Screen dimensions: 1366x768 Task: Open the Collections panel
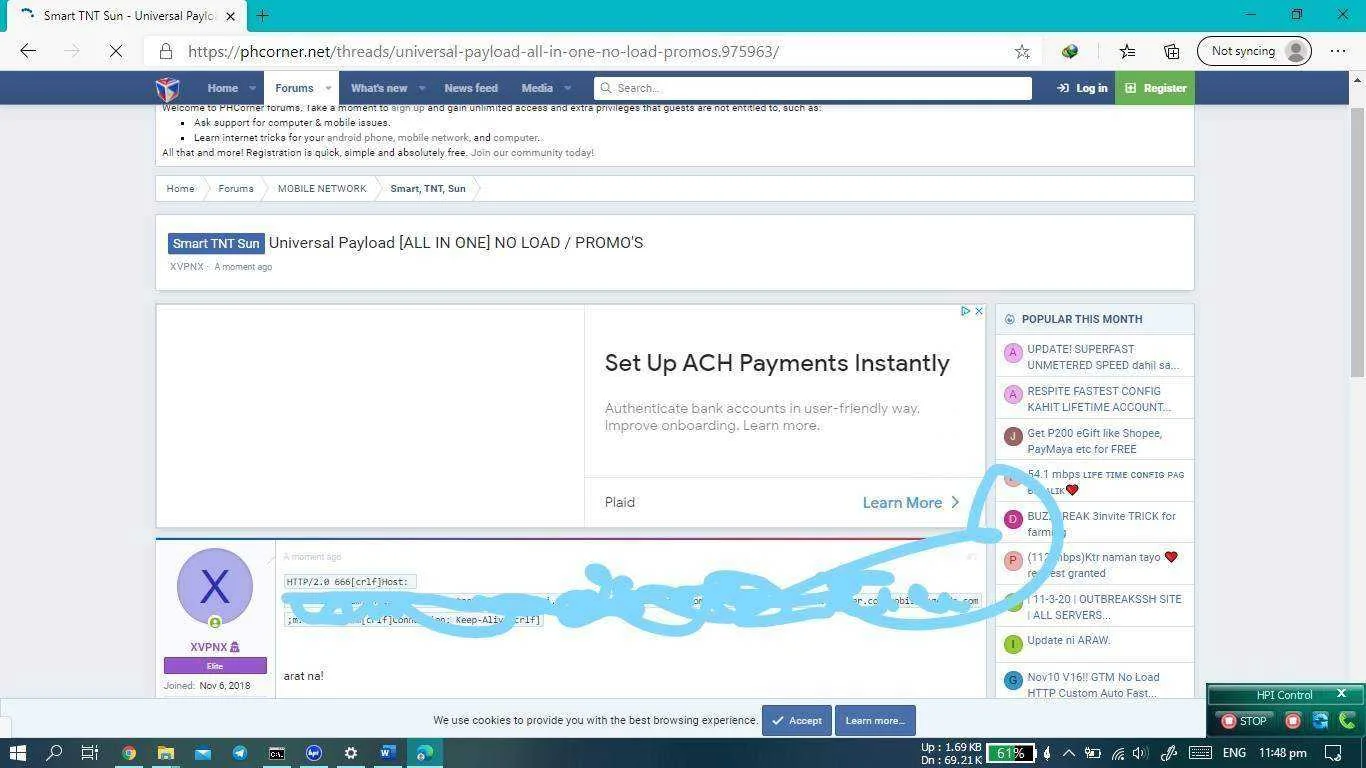tap(1171, 51)
